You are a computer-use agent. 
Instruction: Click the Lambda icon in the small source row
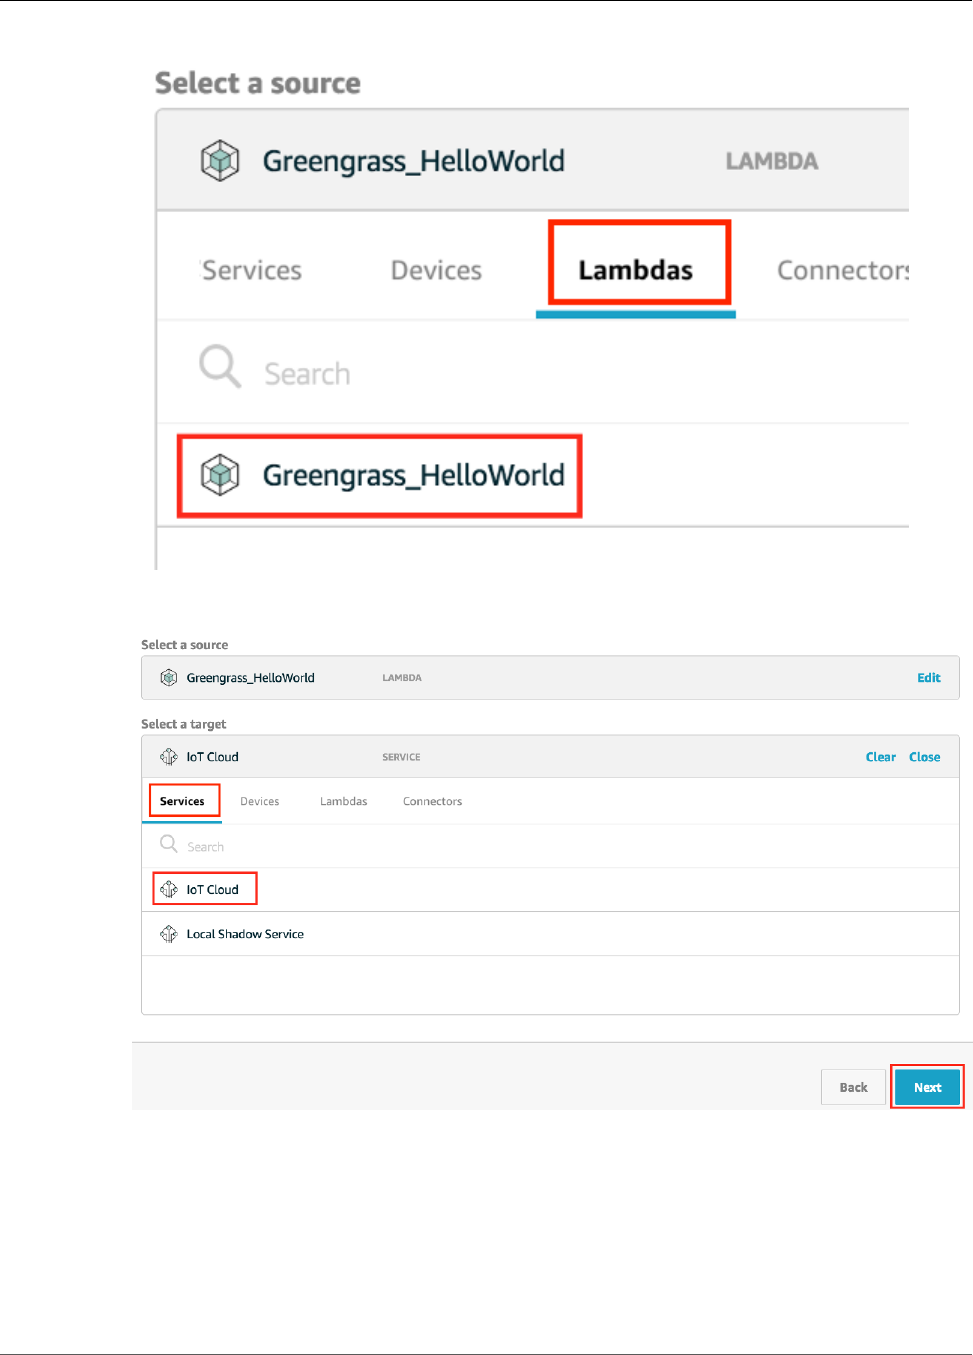[169, 678]
